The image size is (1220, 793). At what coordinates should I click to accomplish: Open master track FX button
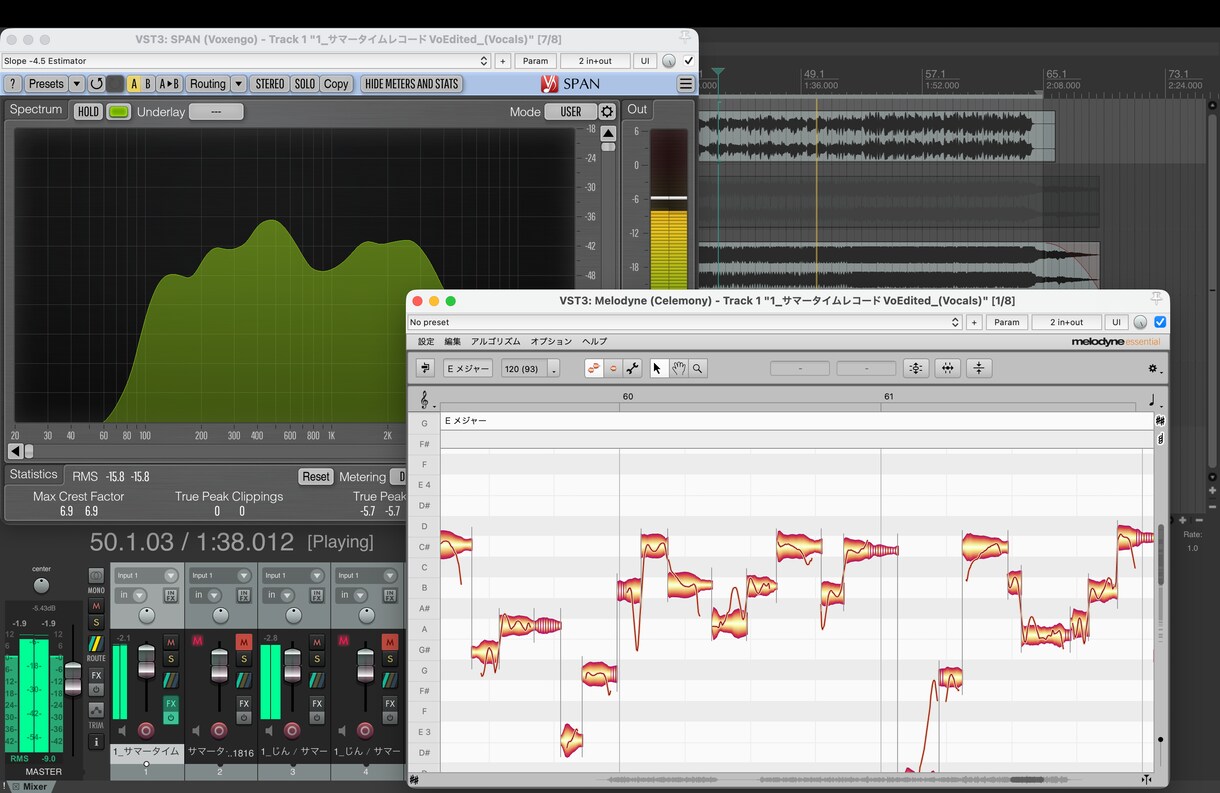96,676
